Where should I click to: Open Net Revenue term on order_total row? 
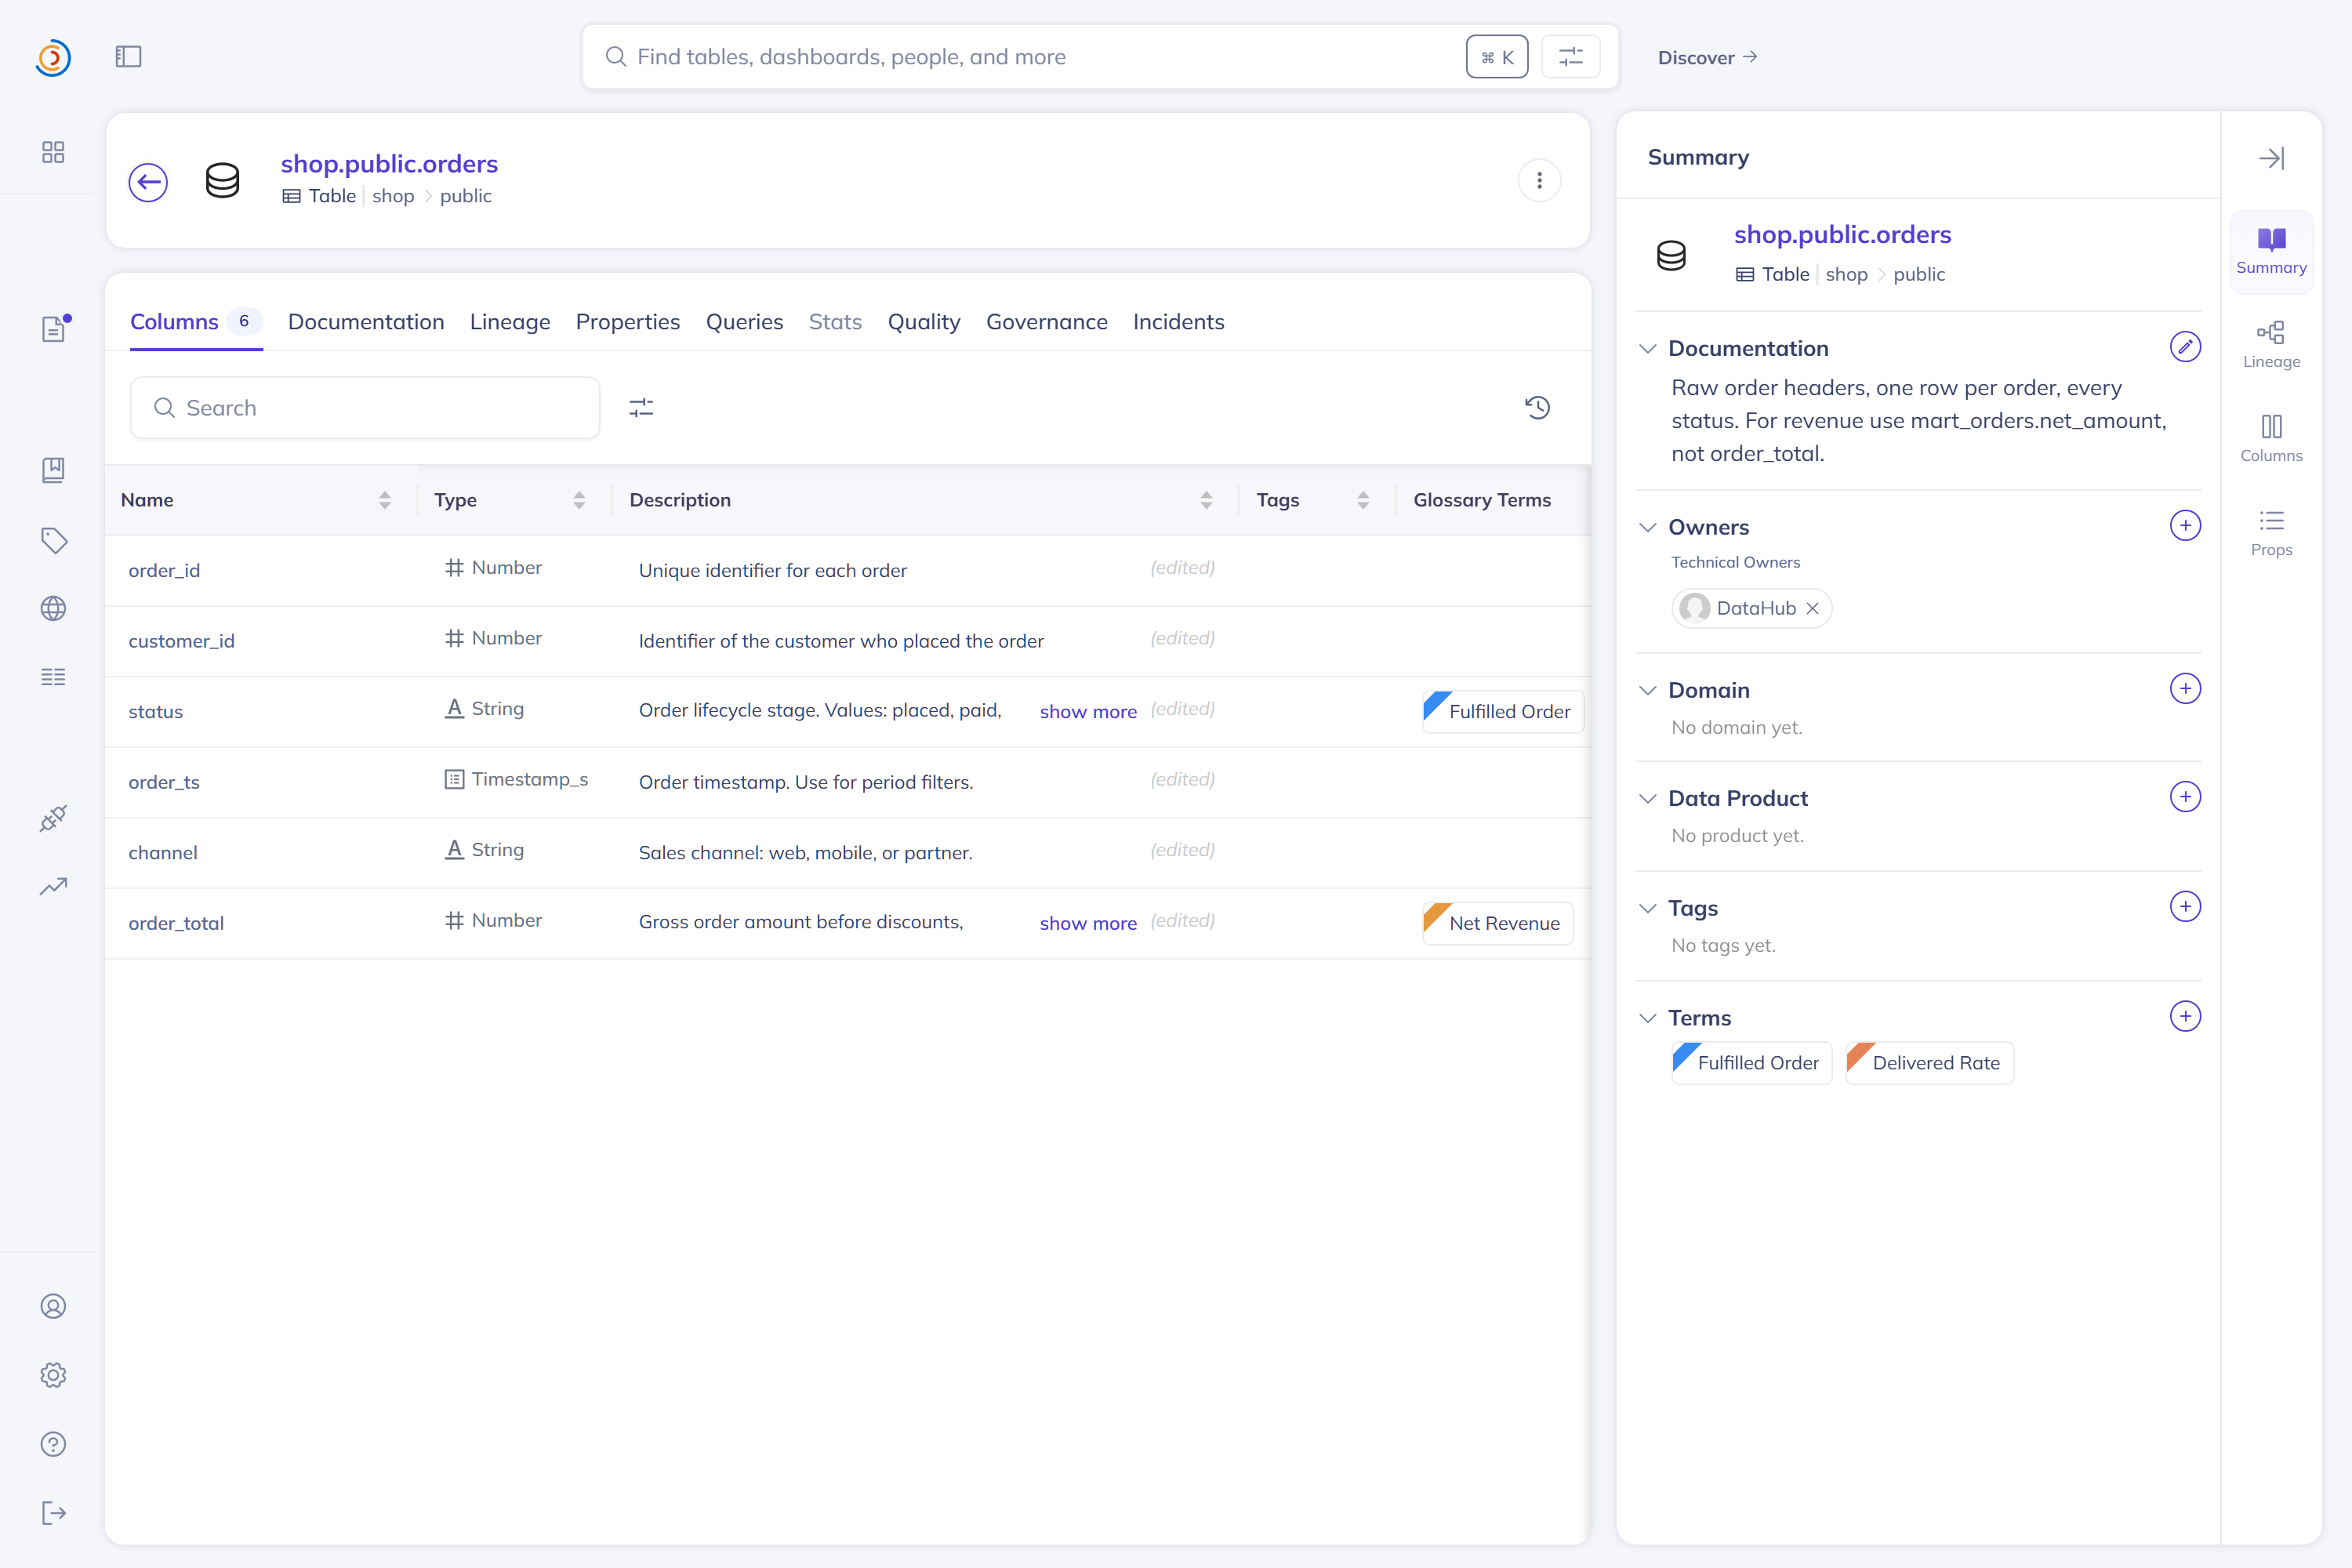point(1498,923)
